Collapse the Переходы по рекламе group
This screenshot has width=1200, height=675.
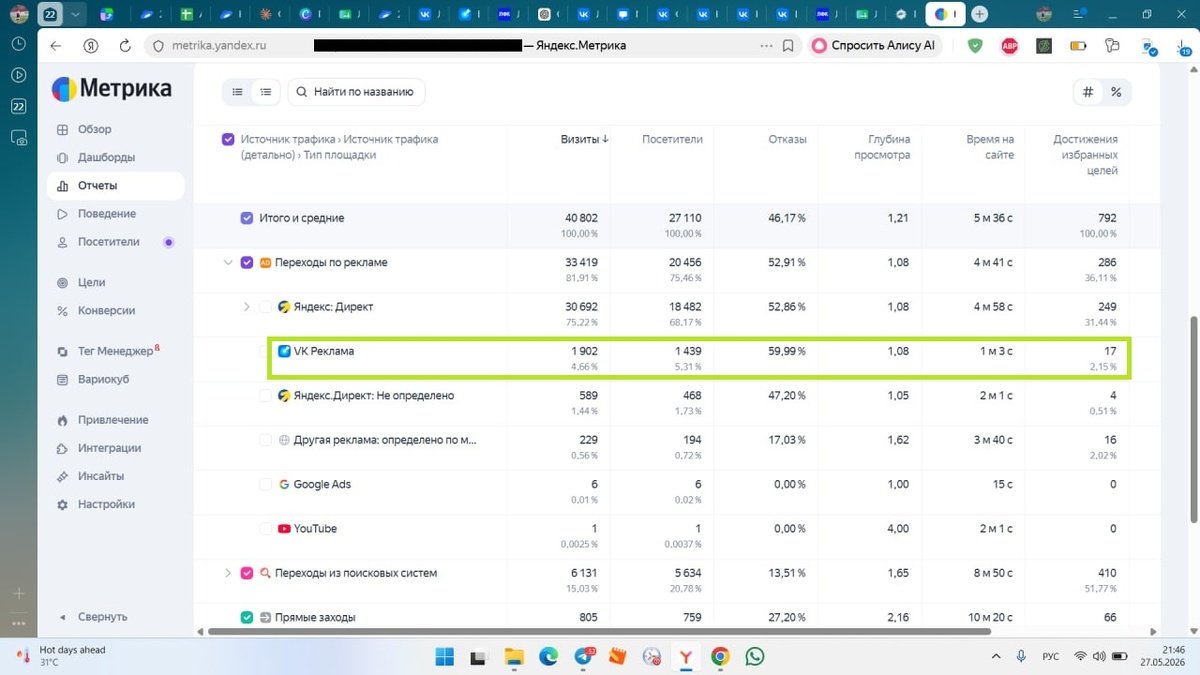(228, 262)
